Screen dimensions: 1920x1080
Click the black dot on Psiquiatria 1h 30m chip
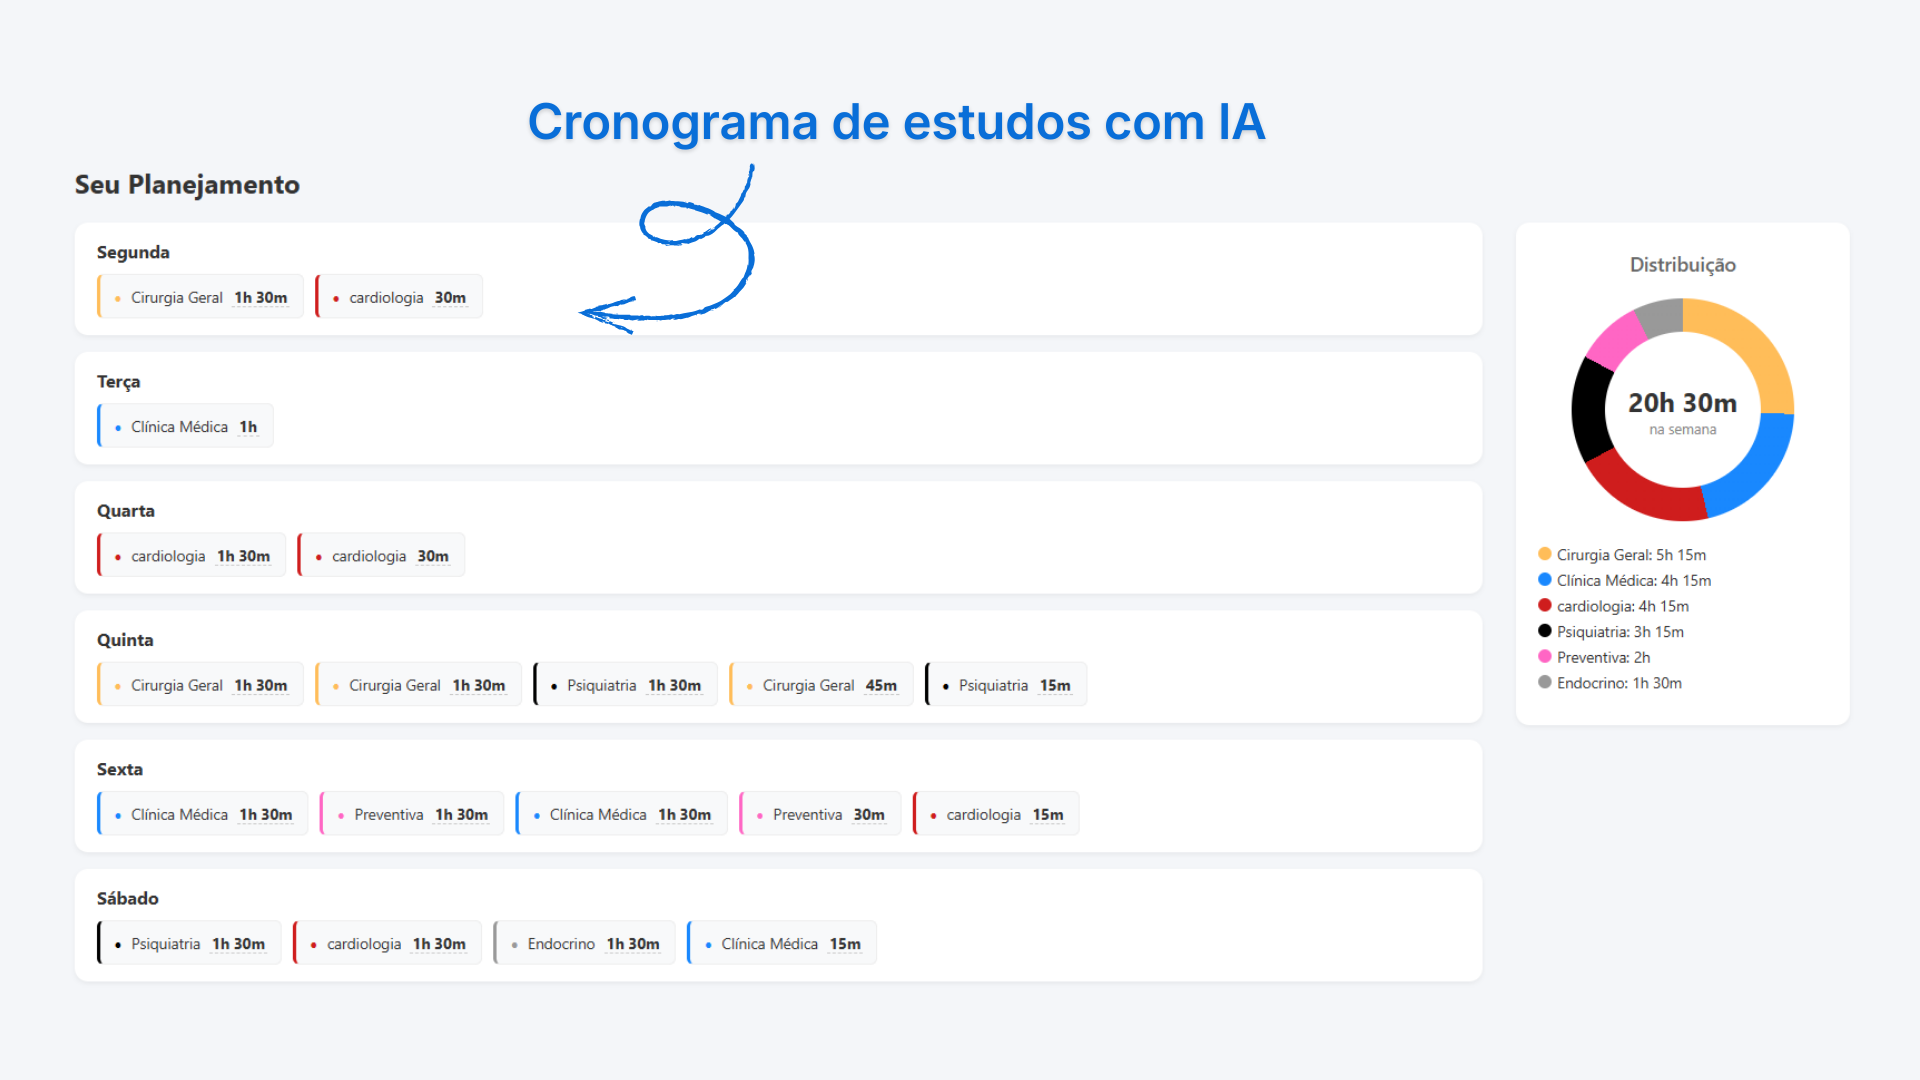(x=553, y=685)
